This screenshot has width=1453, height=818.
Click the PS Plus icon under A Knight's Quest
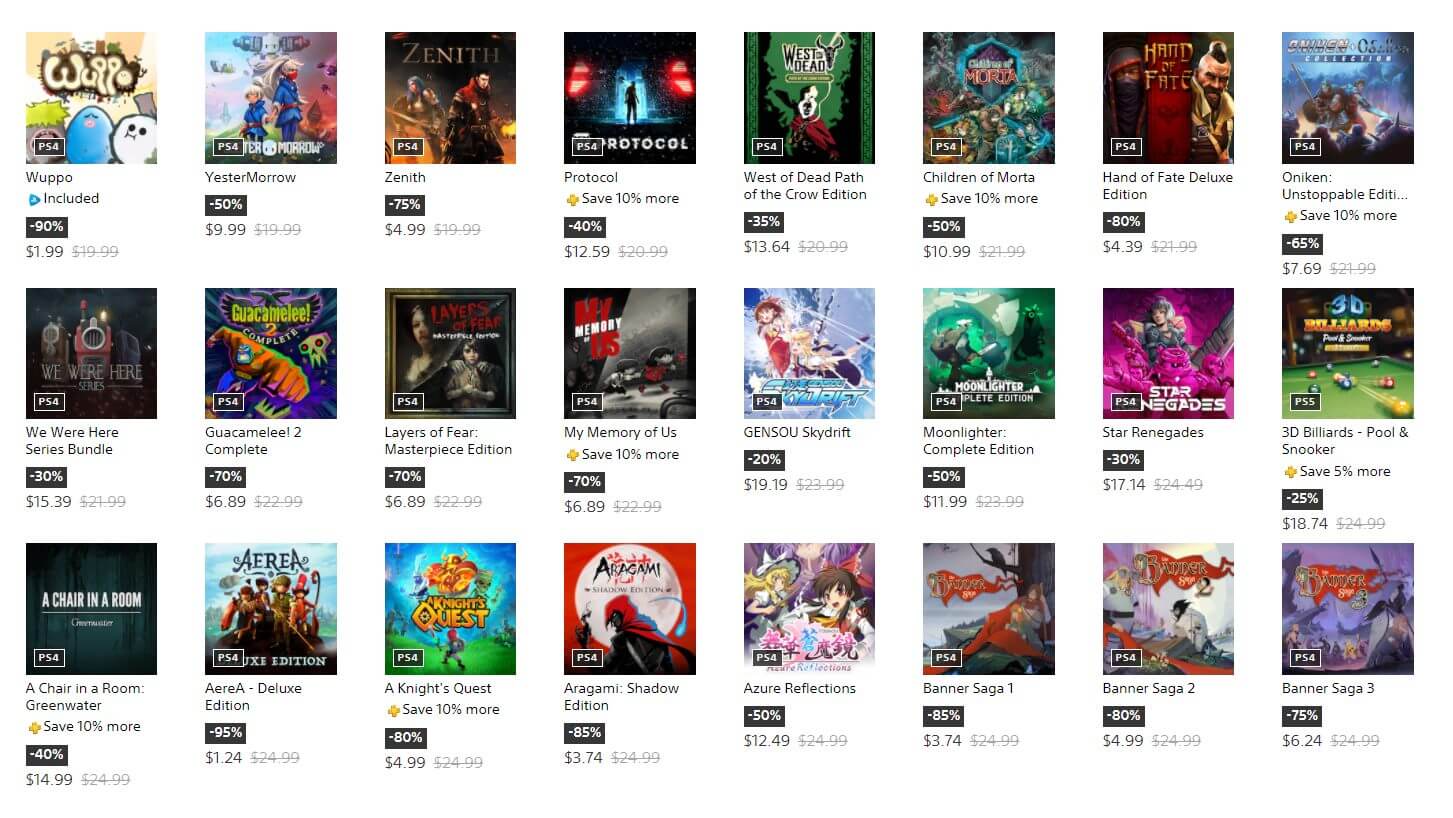[393, 710]
